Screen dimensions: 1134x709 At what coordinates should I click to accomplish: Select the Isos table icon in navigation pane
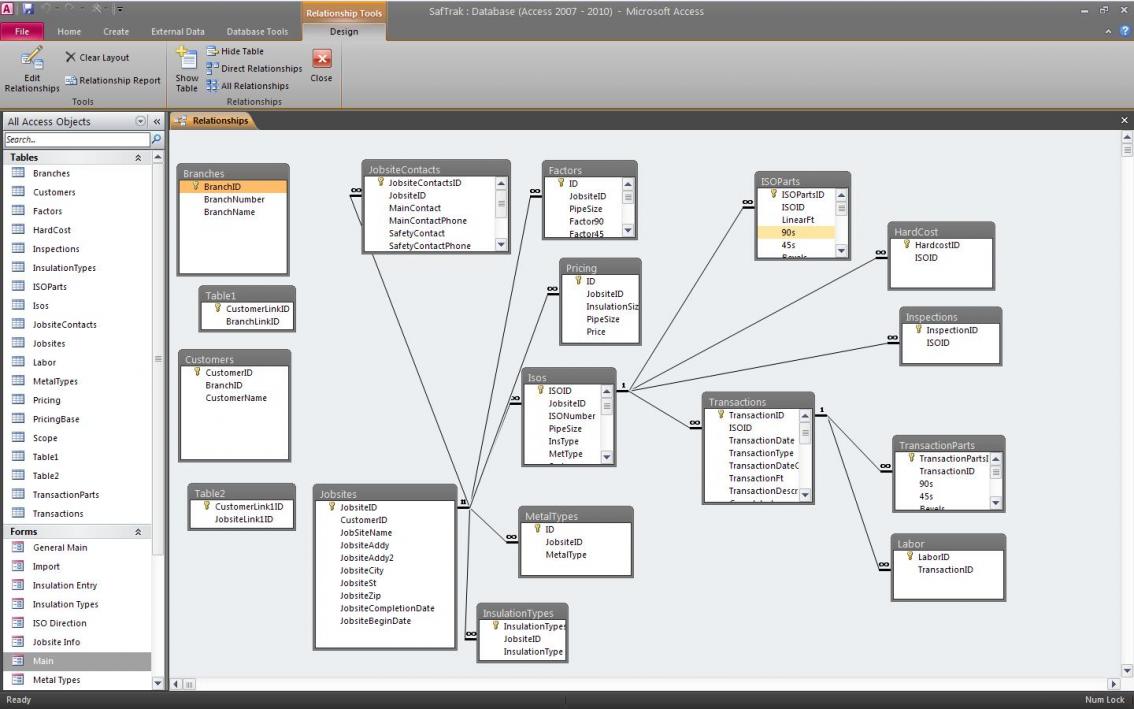18,305
